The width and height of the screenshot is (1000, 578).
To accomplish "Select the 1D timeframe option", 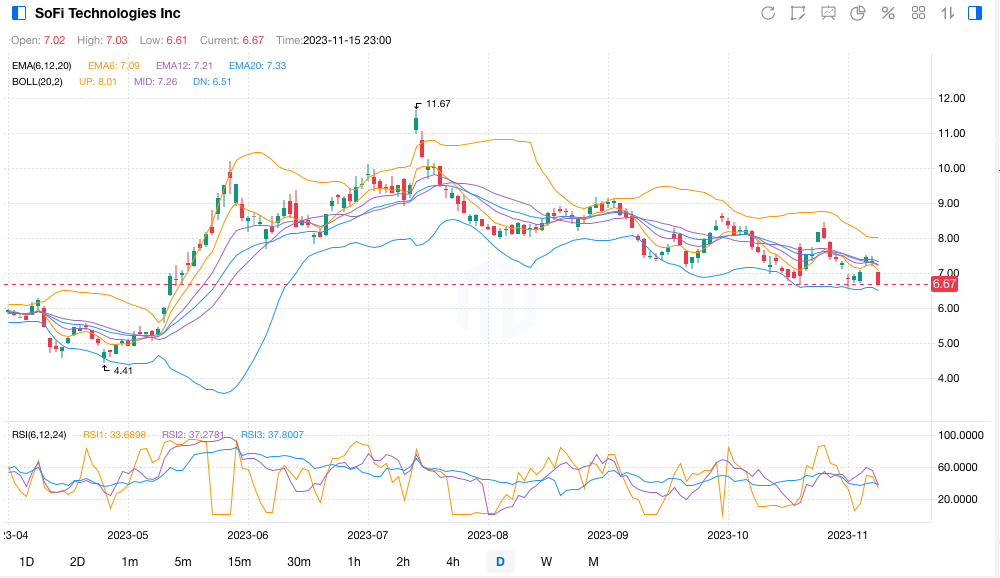I will 27,562.
